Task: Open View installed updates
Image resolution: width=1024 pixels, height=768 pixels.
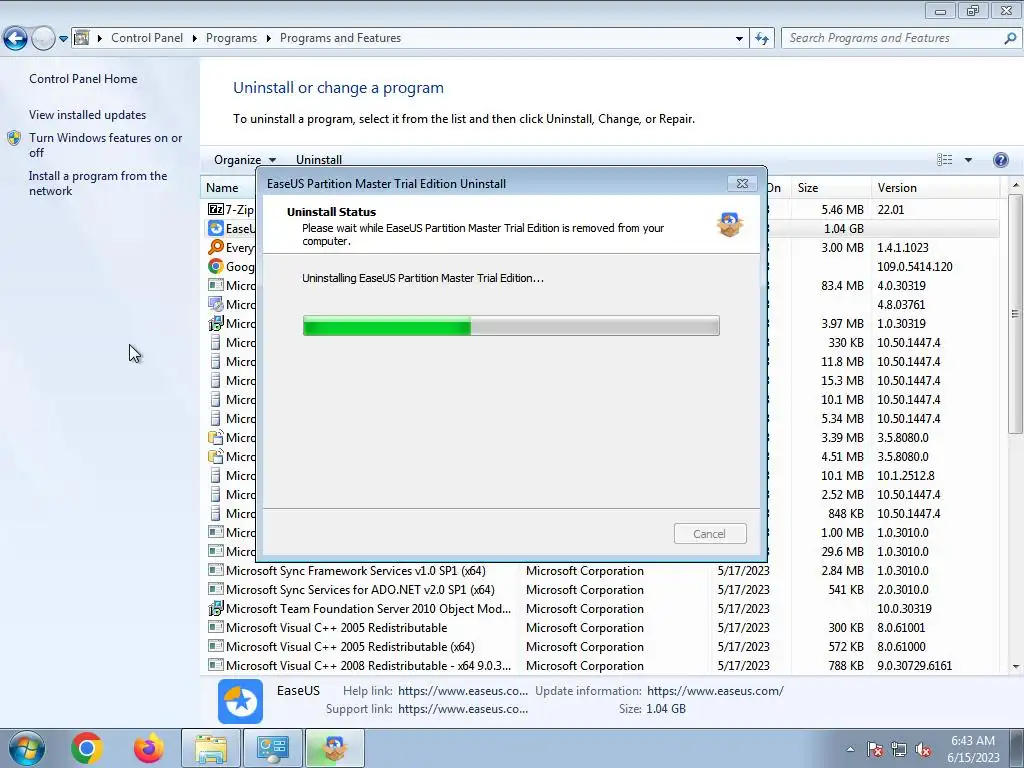Action: tap(88, 114)
